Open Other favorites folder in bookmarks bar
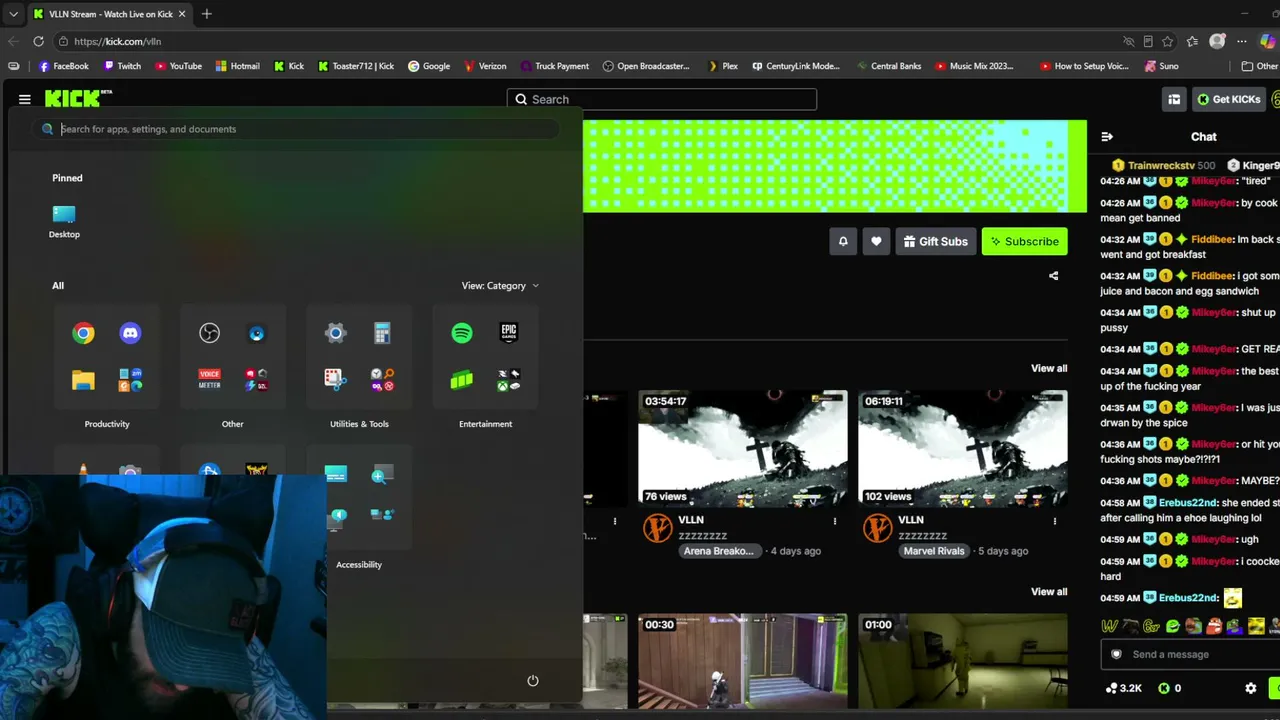 click(1260, 66)
